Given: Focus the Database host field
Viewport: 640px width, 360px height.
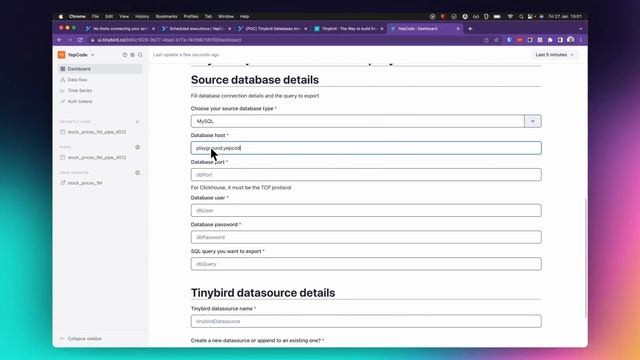Looking at the screenshot, I should pyautogui.click(x=366, y=148).
